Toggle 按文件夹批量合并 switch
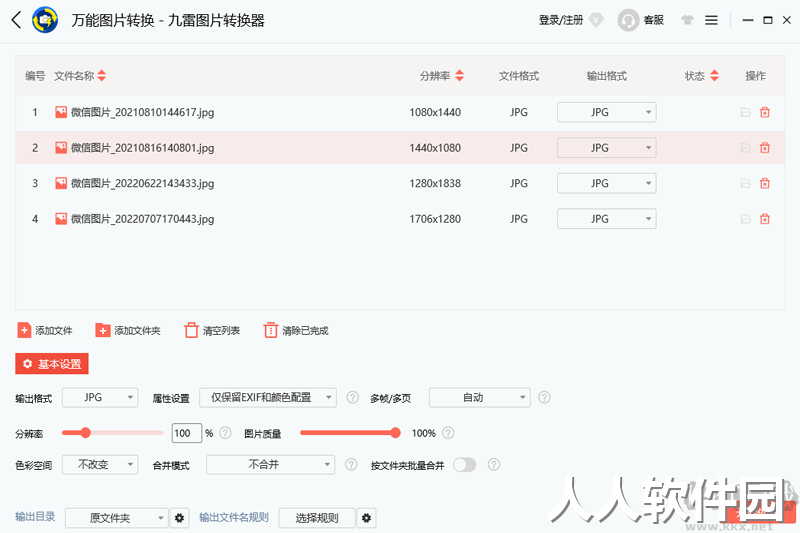Image resolution: width=800 pixels, height=533 pixels. tap(464, 465)
